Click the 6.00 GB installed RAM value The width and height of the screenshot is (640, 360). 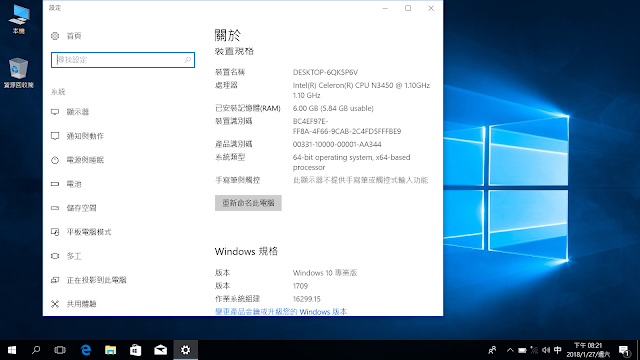click(x=333, y=108)
